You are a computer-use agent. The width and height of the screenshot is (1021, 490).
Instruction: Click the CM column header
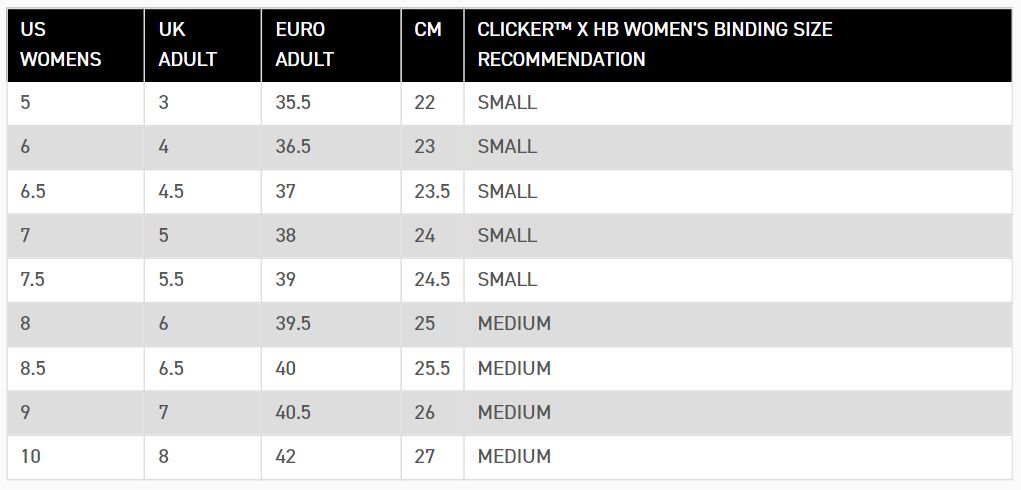pyautogui.click(x=428, y=30)
